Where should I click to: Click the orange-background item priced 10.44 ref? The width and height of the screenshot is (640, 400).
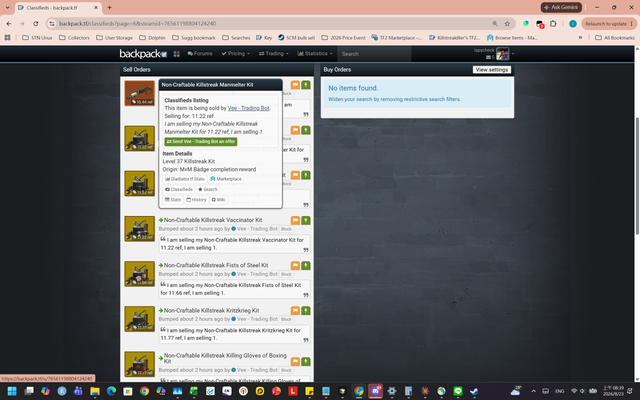pyautogui.click(x=140, y=93)
